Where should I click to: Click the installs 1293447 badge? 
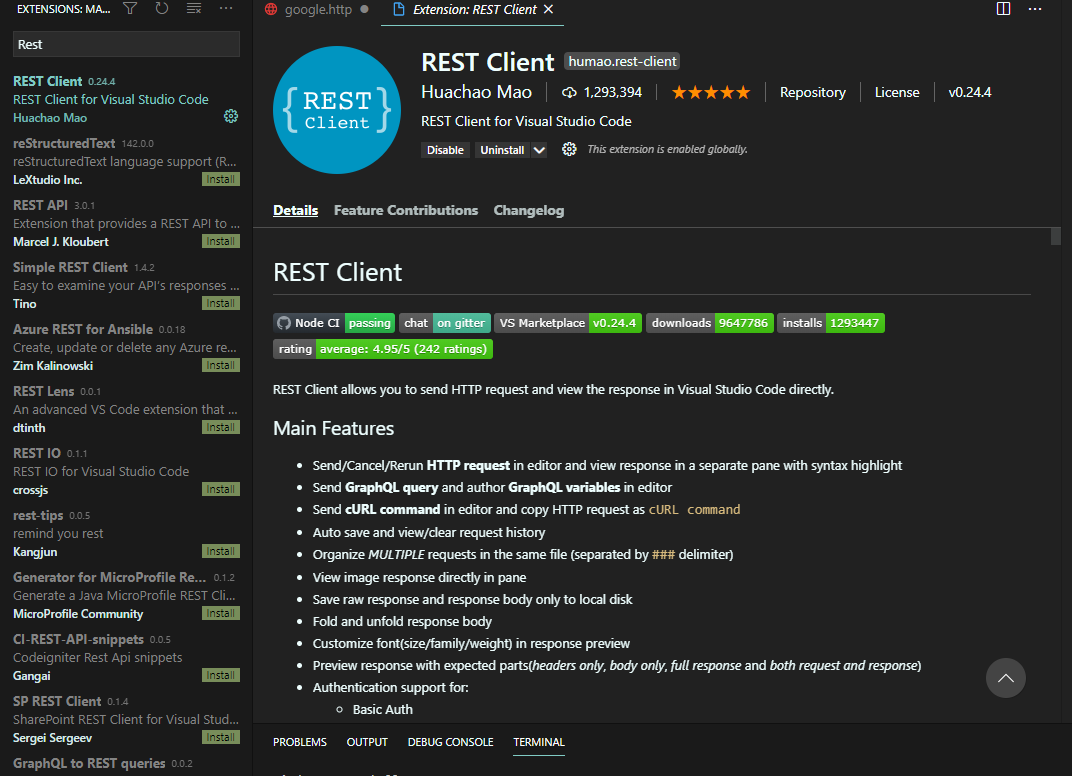click(x=831, y=323)
